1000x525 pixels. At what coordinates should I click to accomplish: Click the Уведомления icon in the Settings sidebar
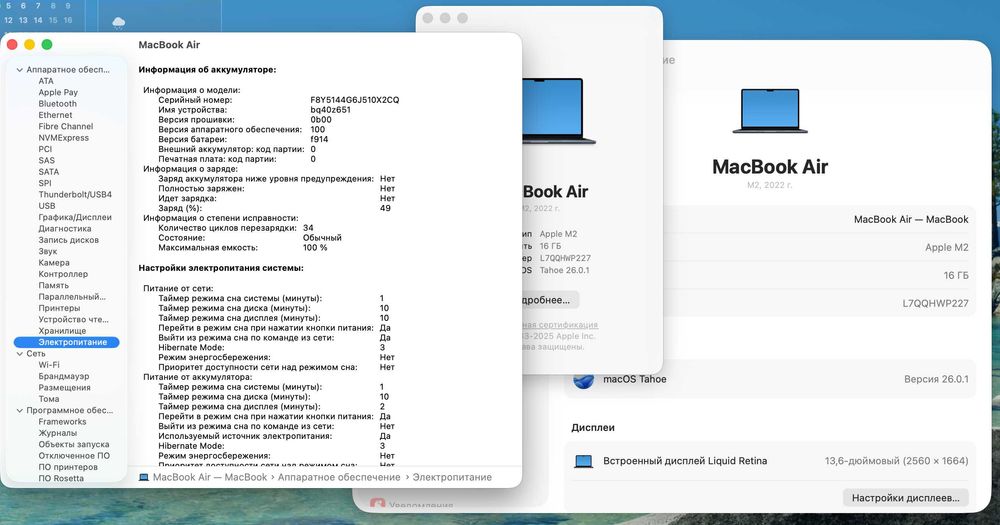click(x=378, y=505)
